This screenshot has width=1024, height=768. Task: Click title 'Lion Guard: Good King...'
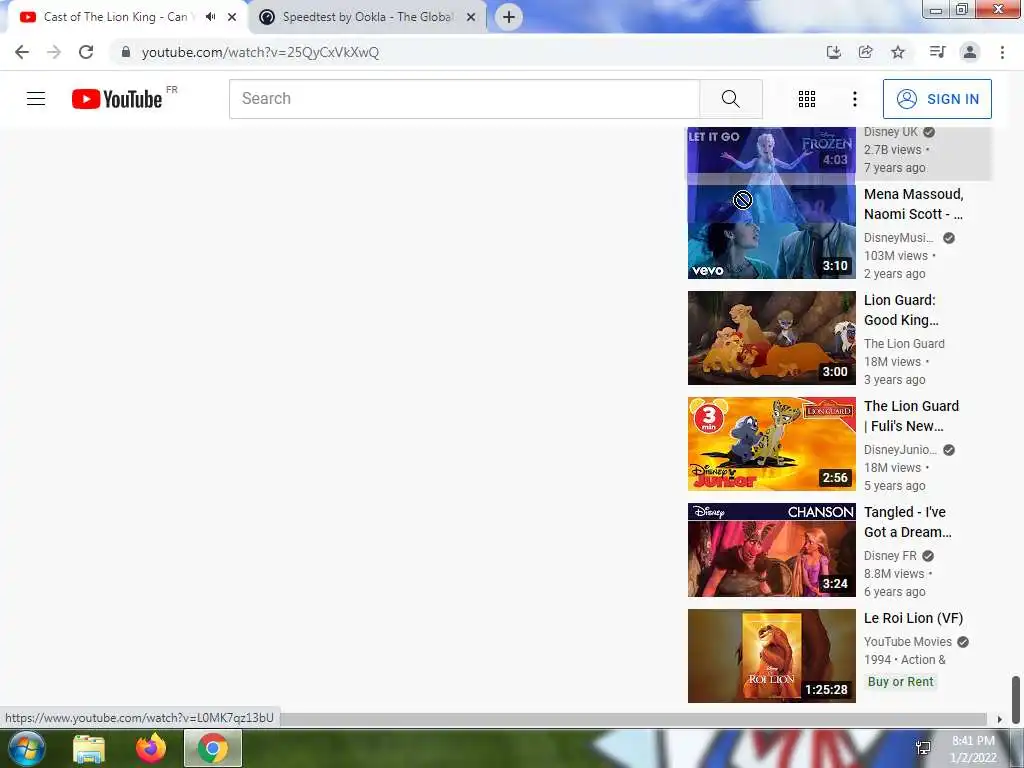point(901,310)
